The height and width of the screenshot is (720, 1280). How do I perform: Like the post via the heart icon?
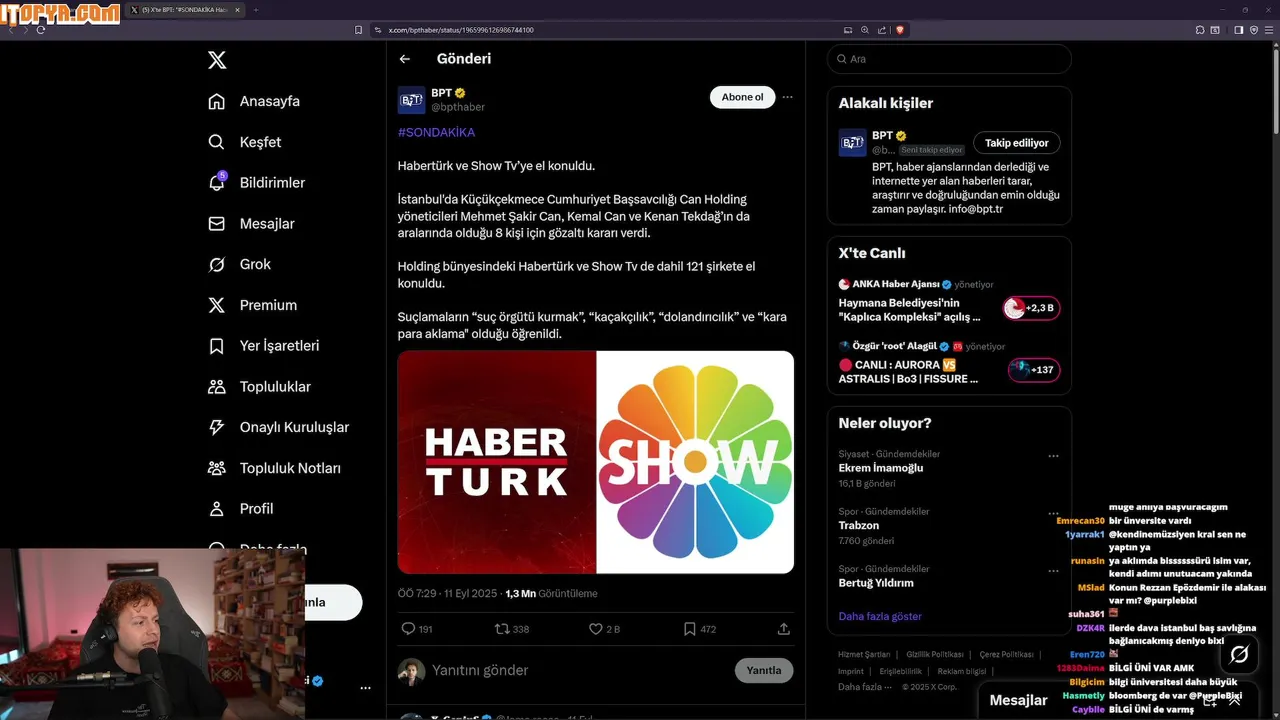click(595, 629)
